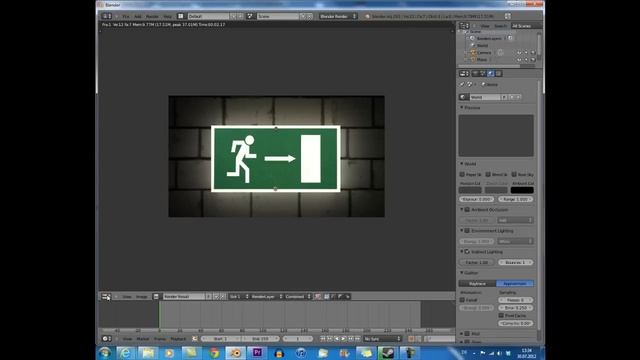The width and height of the screenshot is (640, 360).
Task: Open the Environment Lighting White color dropdown
Action: (516, 241)
